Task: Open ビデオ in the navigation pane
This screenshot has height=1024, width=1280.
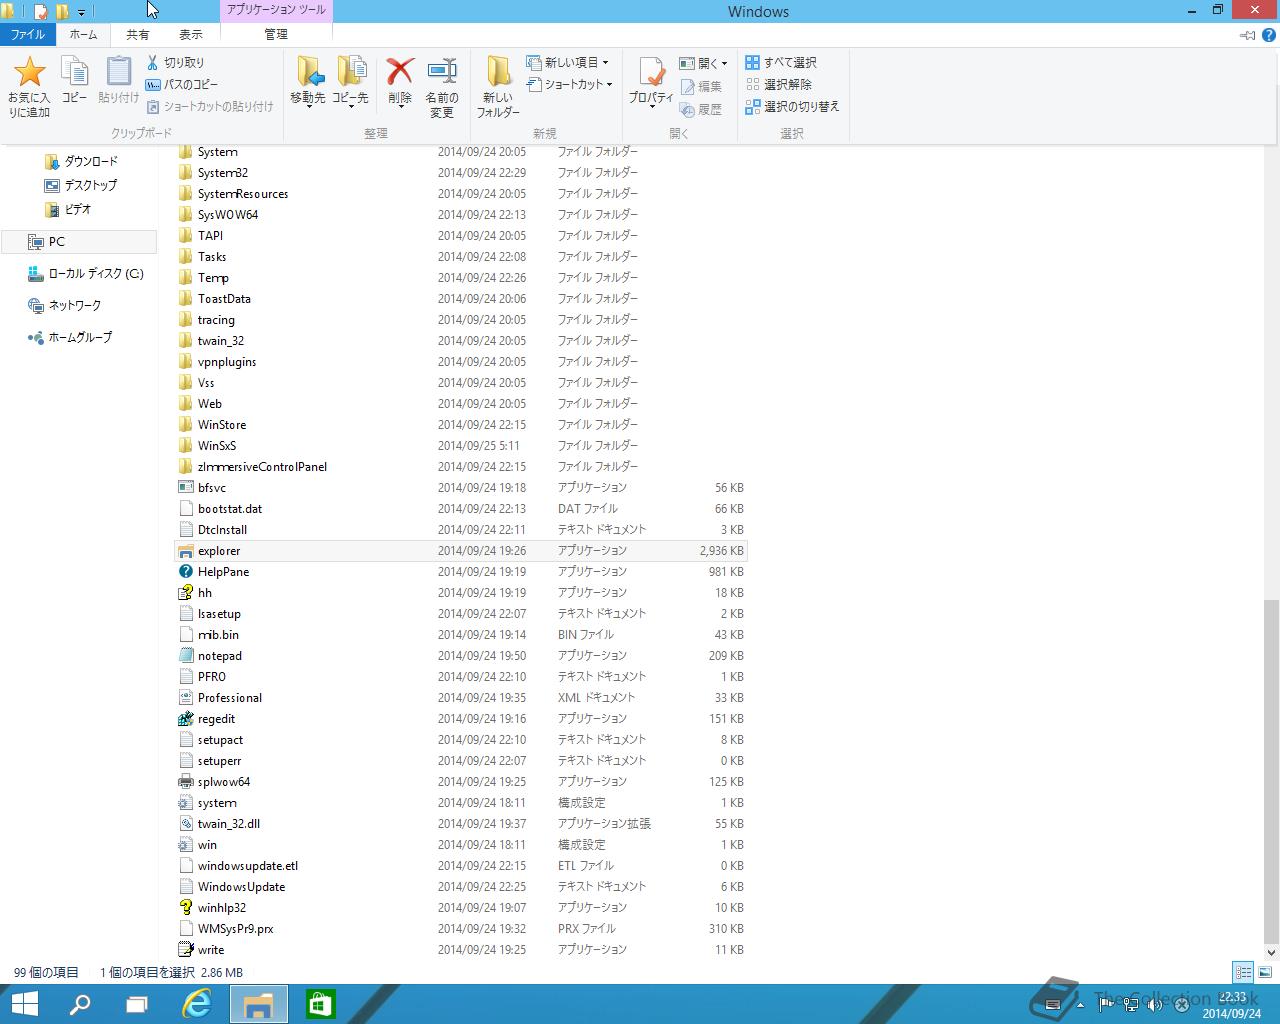Action: pyautogui.click(x=68, y=209)
